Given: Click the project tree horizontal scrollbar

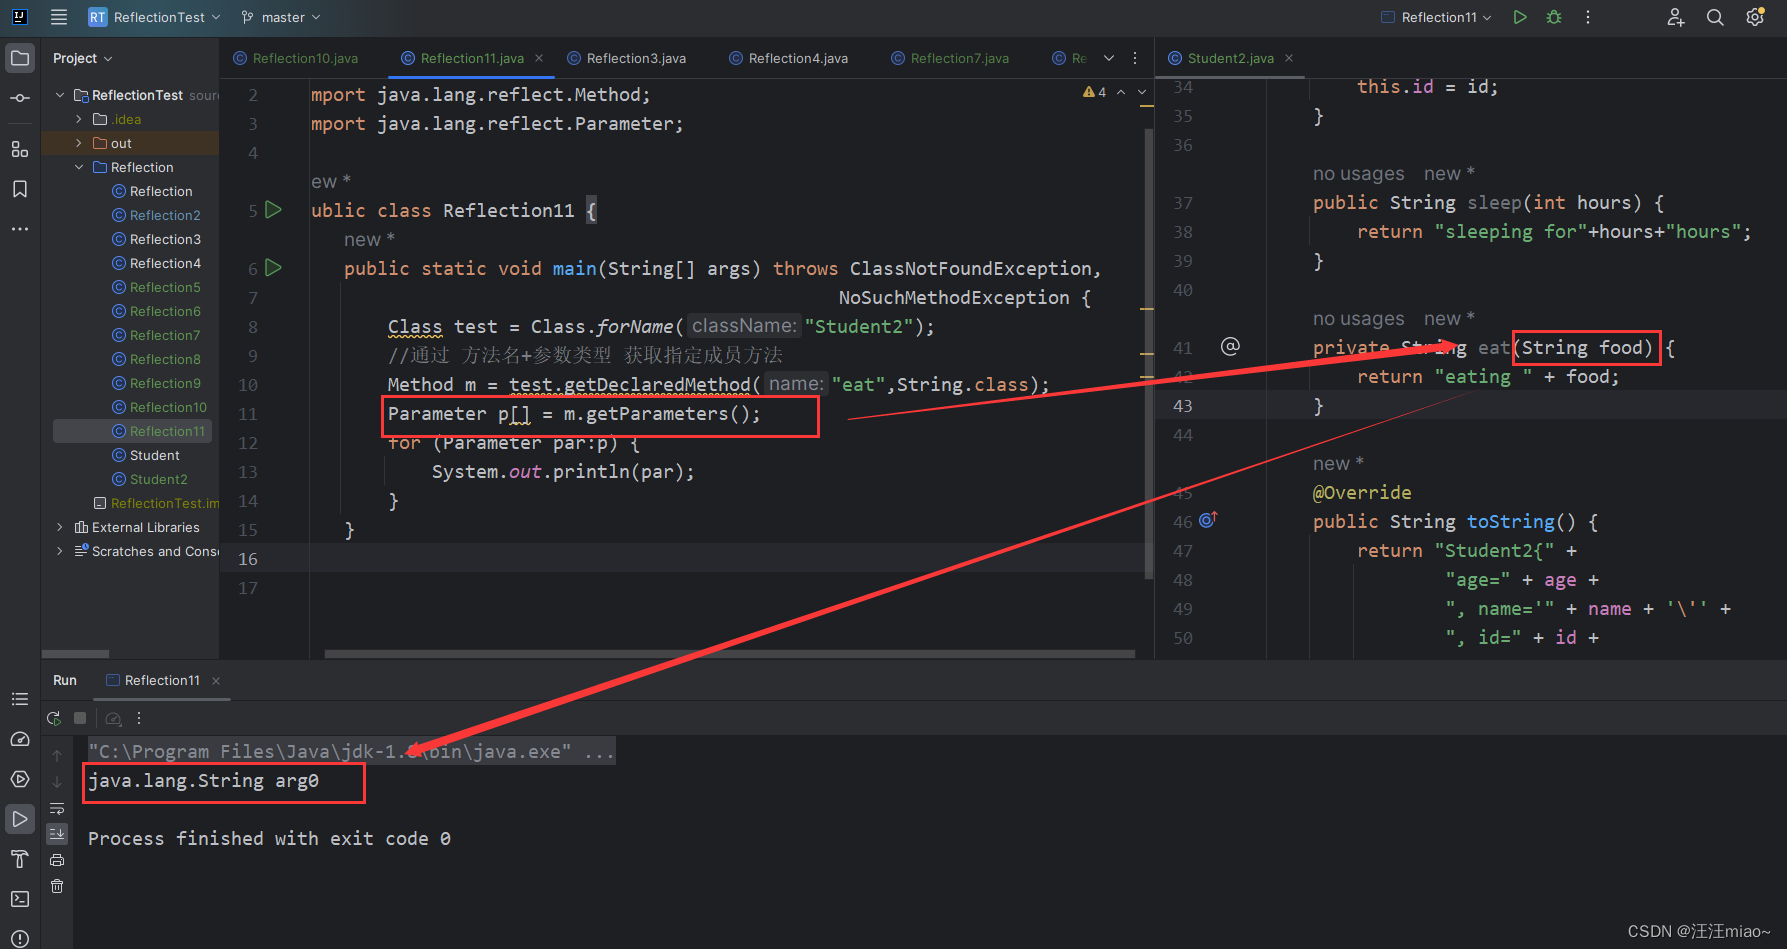Looking at the screenshot, I should pos(75,654).
